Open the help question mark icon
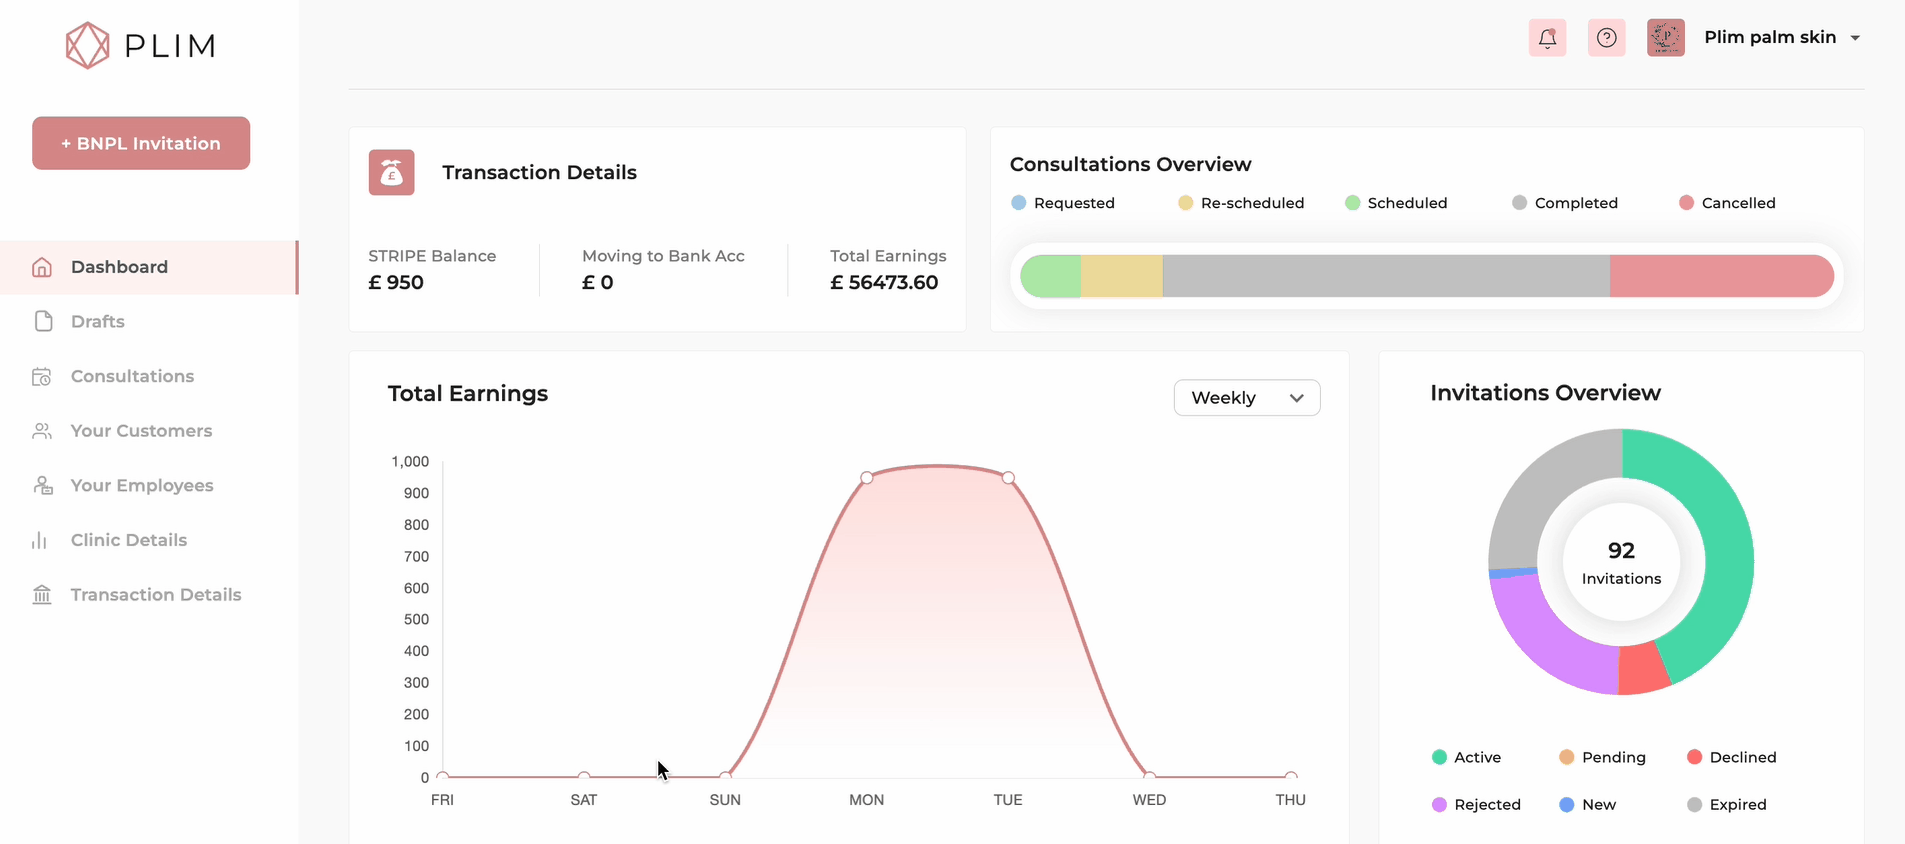Image resolution: width=1905 pixels, height=844 pixels. [x=1606, y=38]
